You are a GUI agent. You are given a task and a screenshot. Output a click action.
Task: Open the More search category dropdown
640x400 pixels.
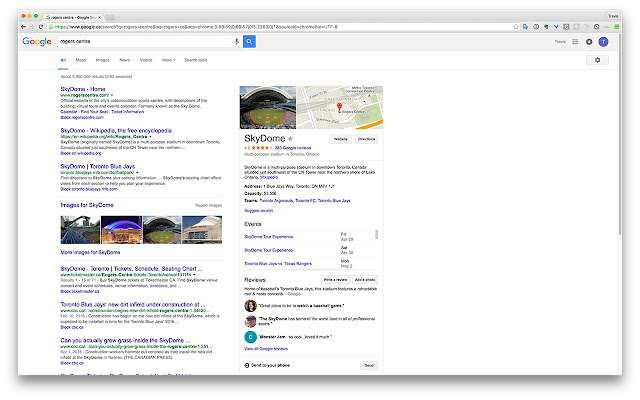[169, 60]
